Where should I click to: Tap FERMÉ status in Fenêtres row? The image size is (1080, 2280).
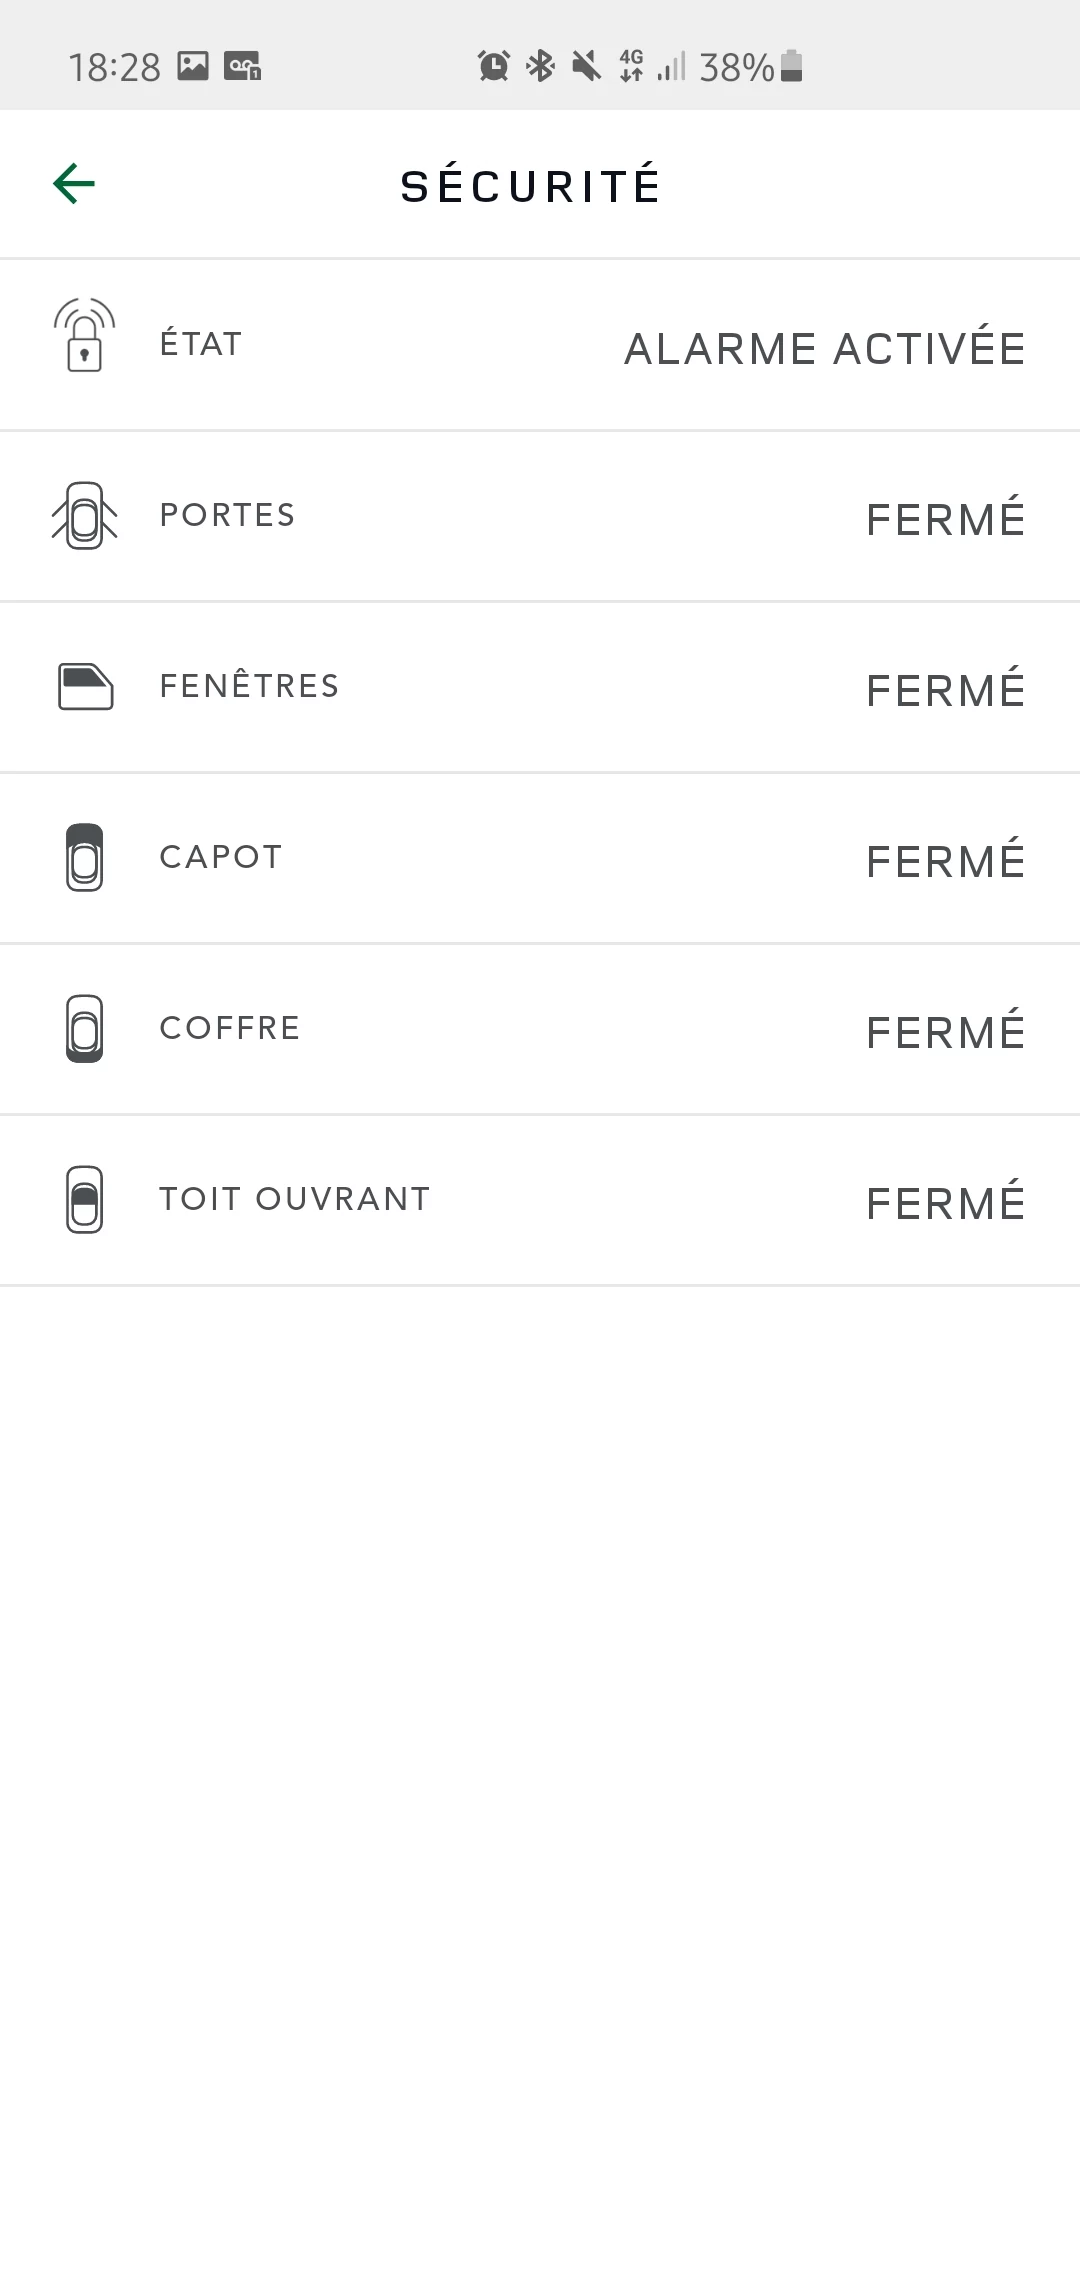click(x=946, y=688)
